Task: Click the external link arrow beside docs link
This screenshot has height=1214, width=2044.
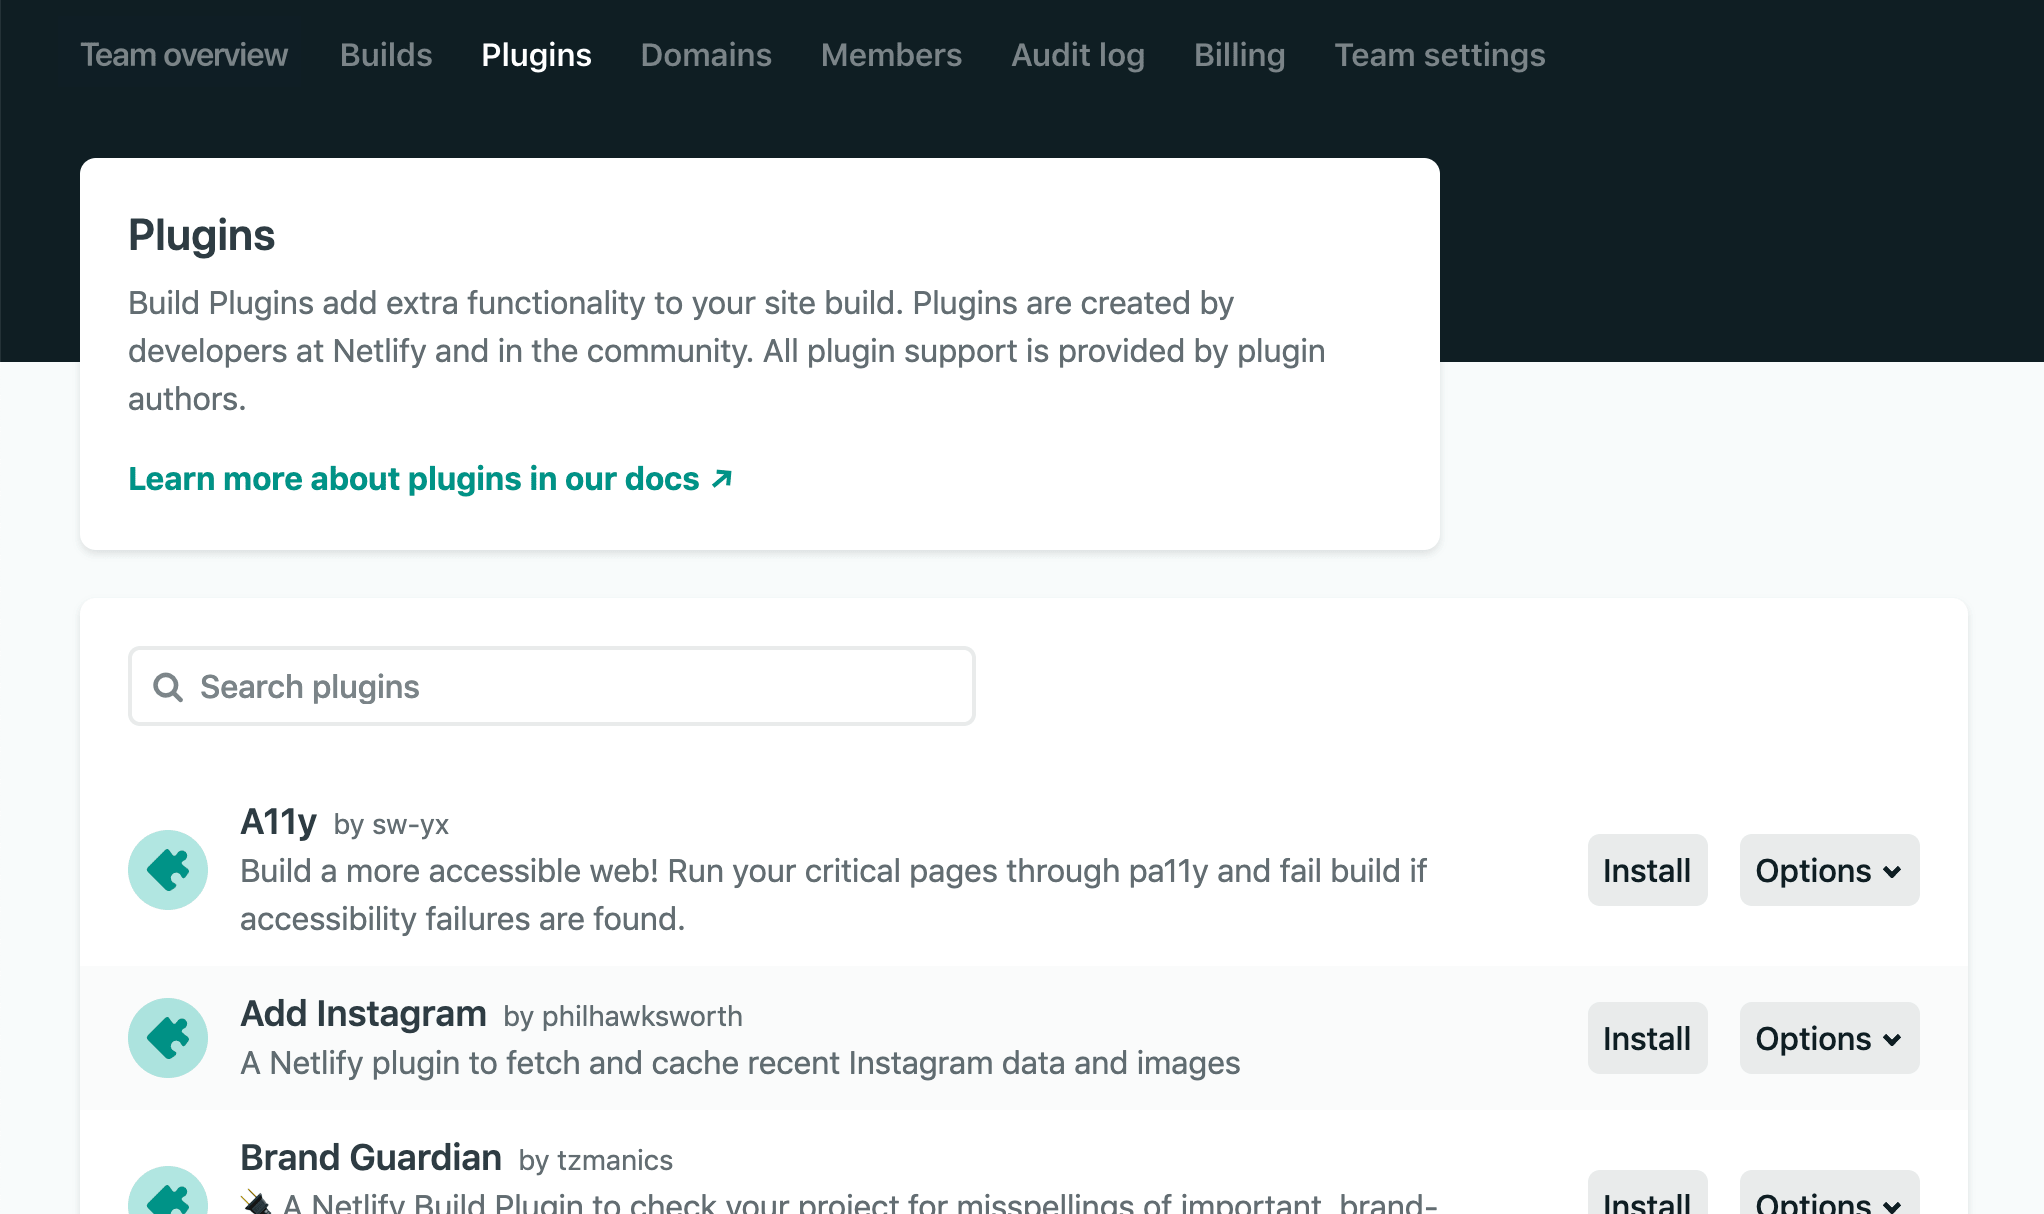Action: point(722,479)
